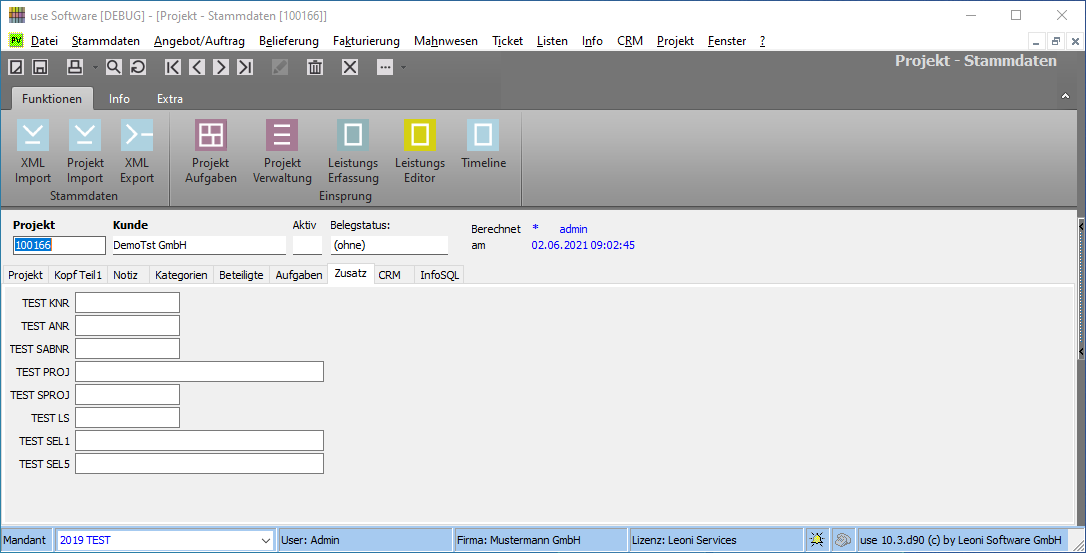
Task: Click the magnifier search icon in toolbar
Action: point(114,67)
